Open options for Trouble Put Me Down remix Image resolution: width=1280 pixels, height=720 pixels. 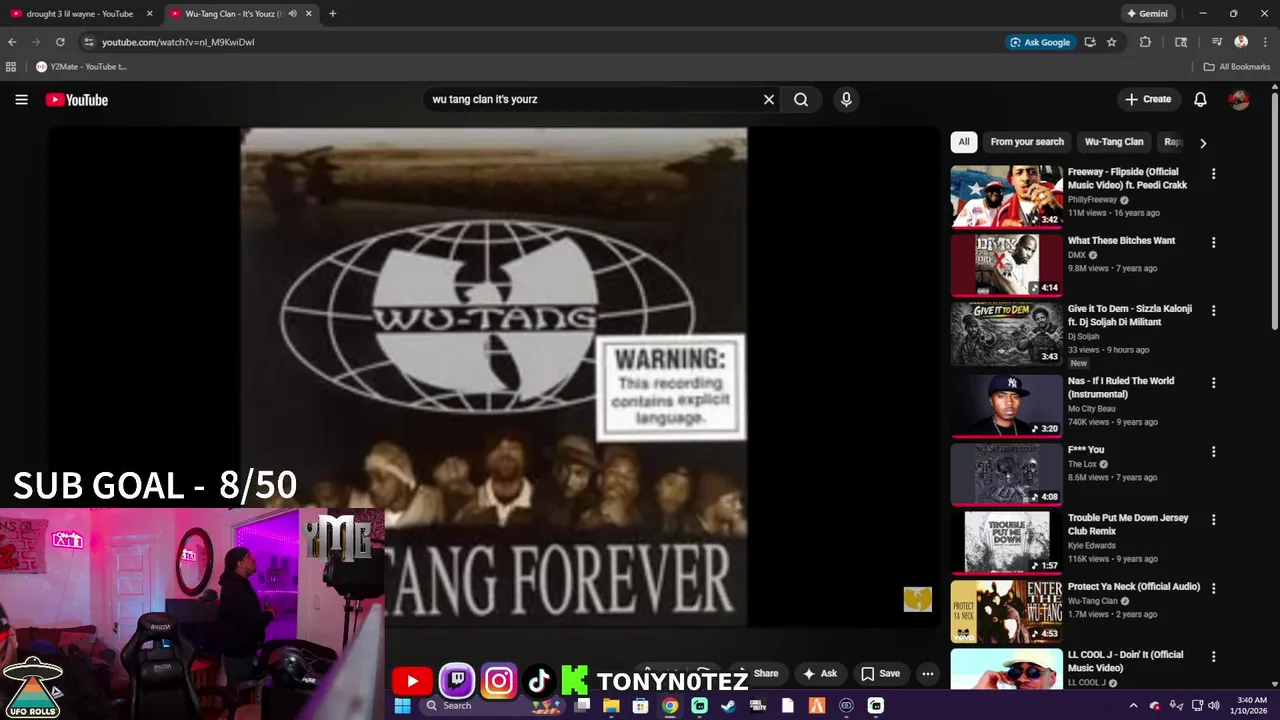(x=1213, y=520)
